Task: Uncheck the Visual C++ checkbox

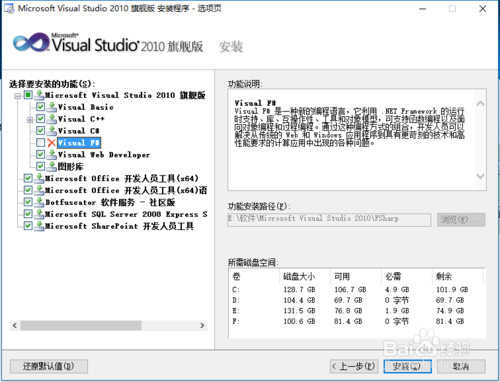Action: coord(40,119)
